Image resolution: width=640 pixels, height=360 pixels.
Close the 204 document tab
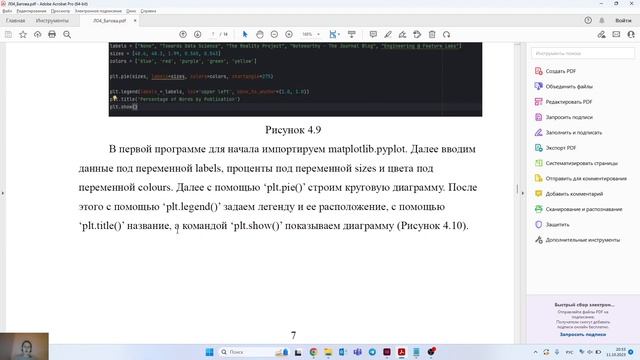[x=135, y=20]
